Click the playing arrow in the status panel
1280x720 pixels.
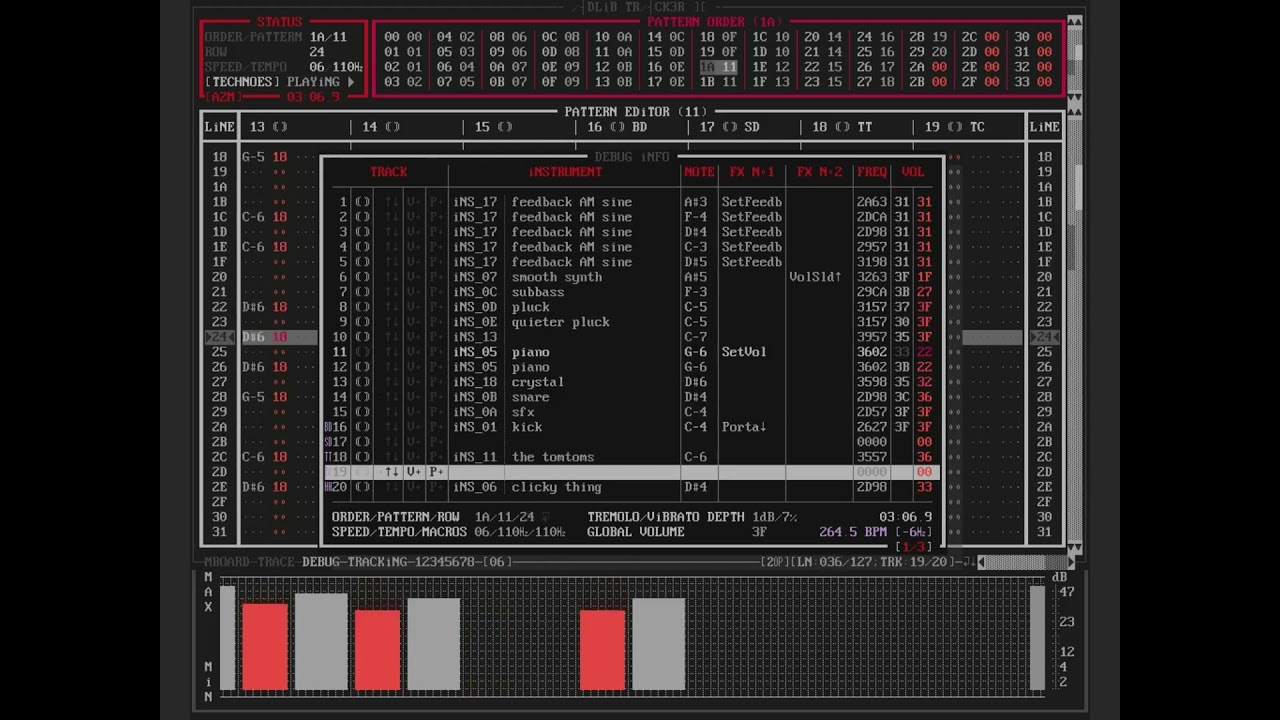pos(350,82)
